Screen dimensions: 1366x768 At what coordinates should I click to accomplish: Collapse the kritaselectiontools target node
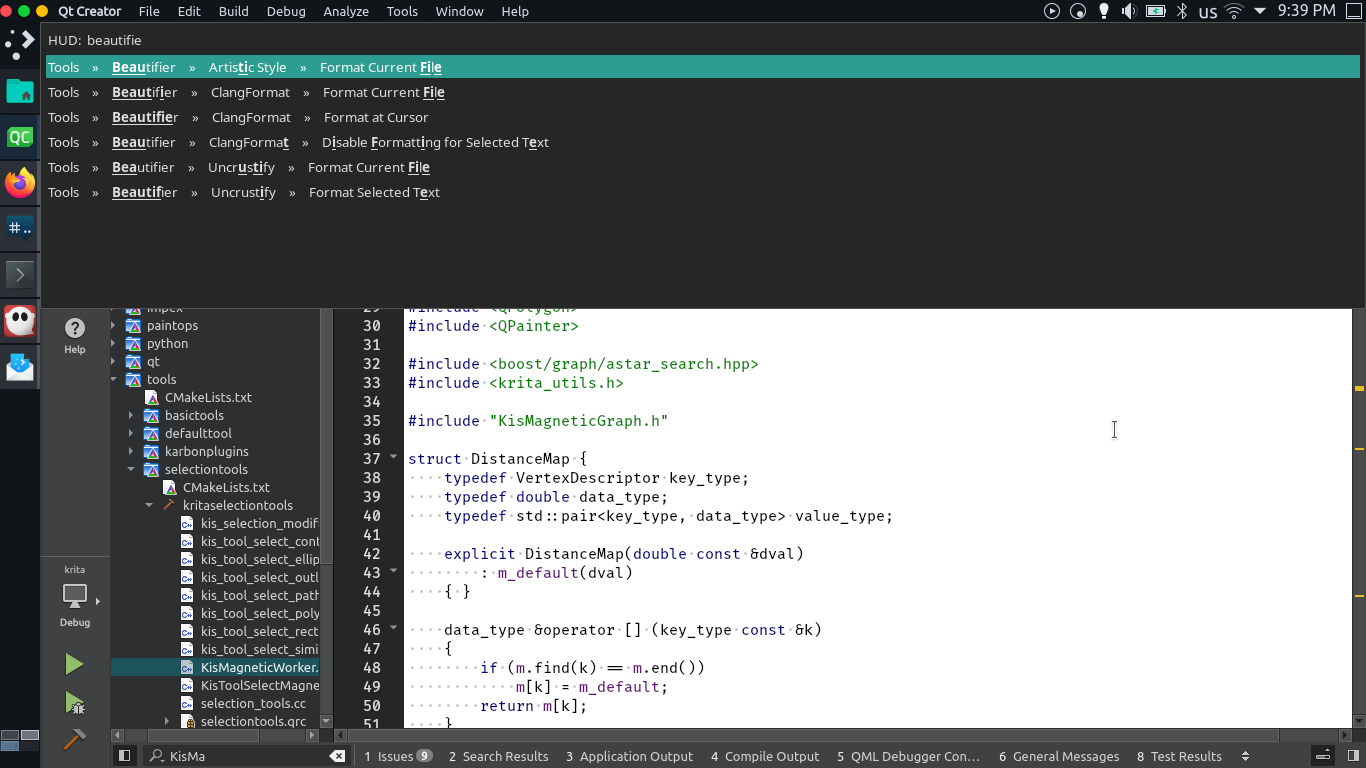point(149,506)
